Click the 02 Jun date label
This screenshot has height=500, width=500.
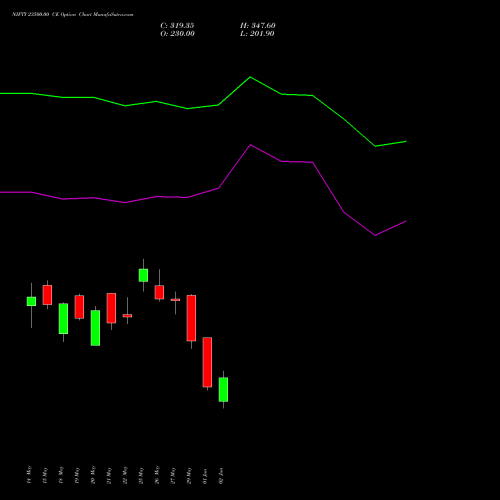tap(221, 475)
